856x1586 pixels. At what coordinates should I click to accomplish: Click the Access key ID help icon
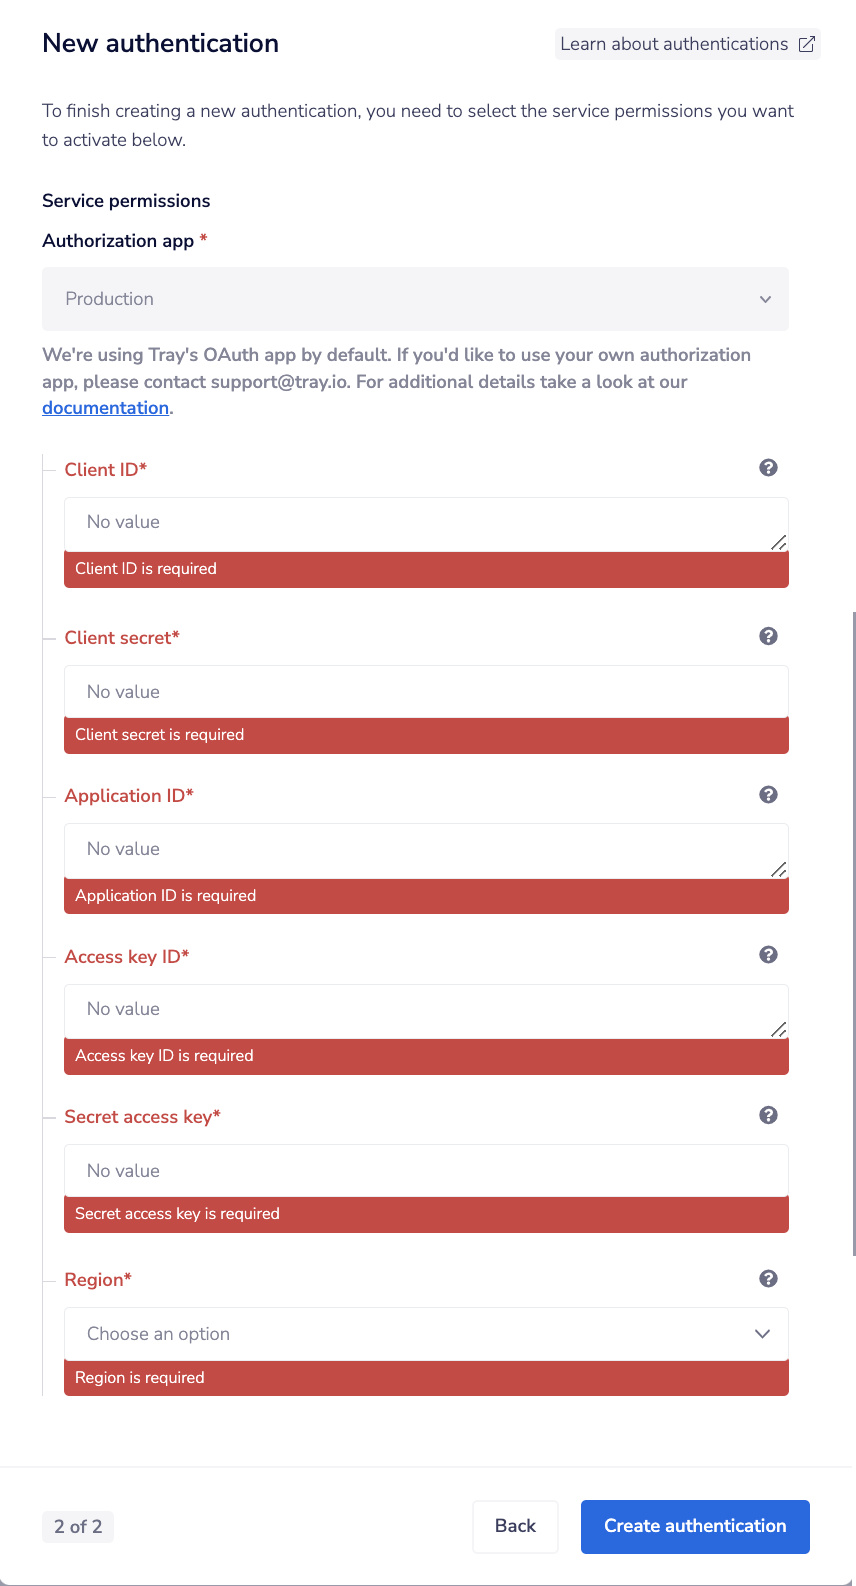point(768,955)
